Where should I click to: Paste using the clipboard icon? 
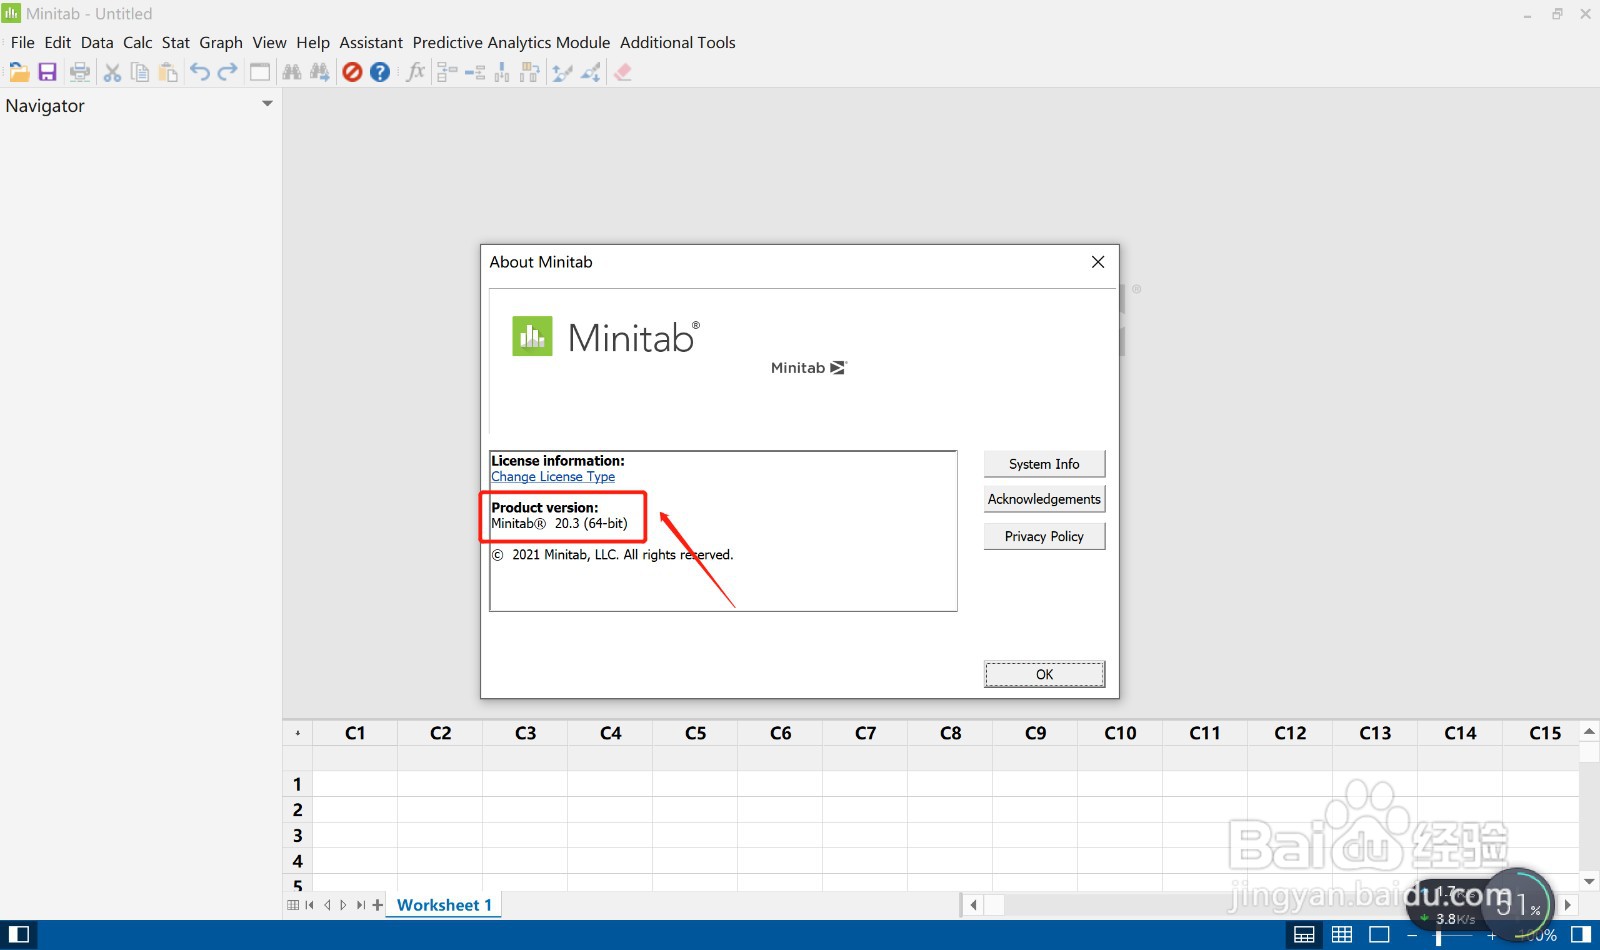coord(168,72)
